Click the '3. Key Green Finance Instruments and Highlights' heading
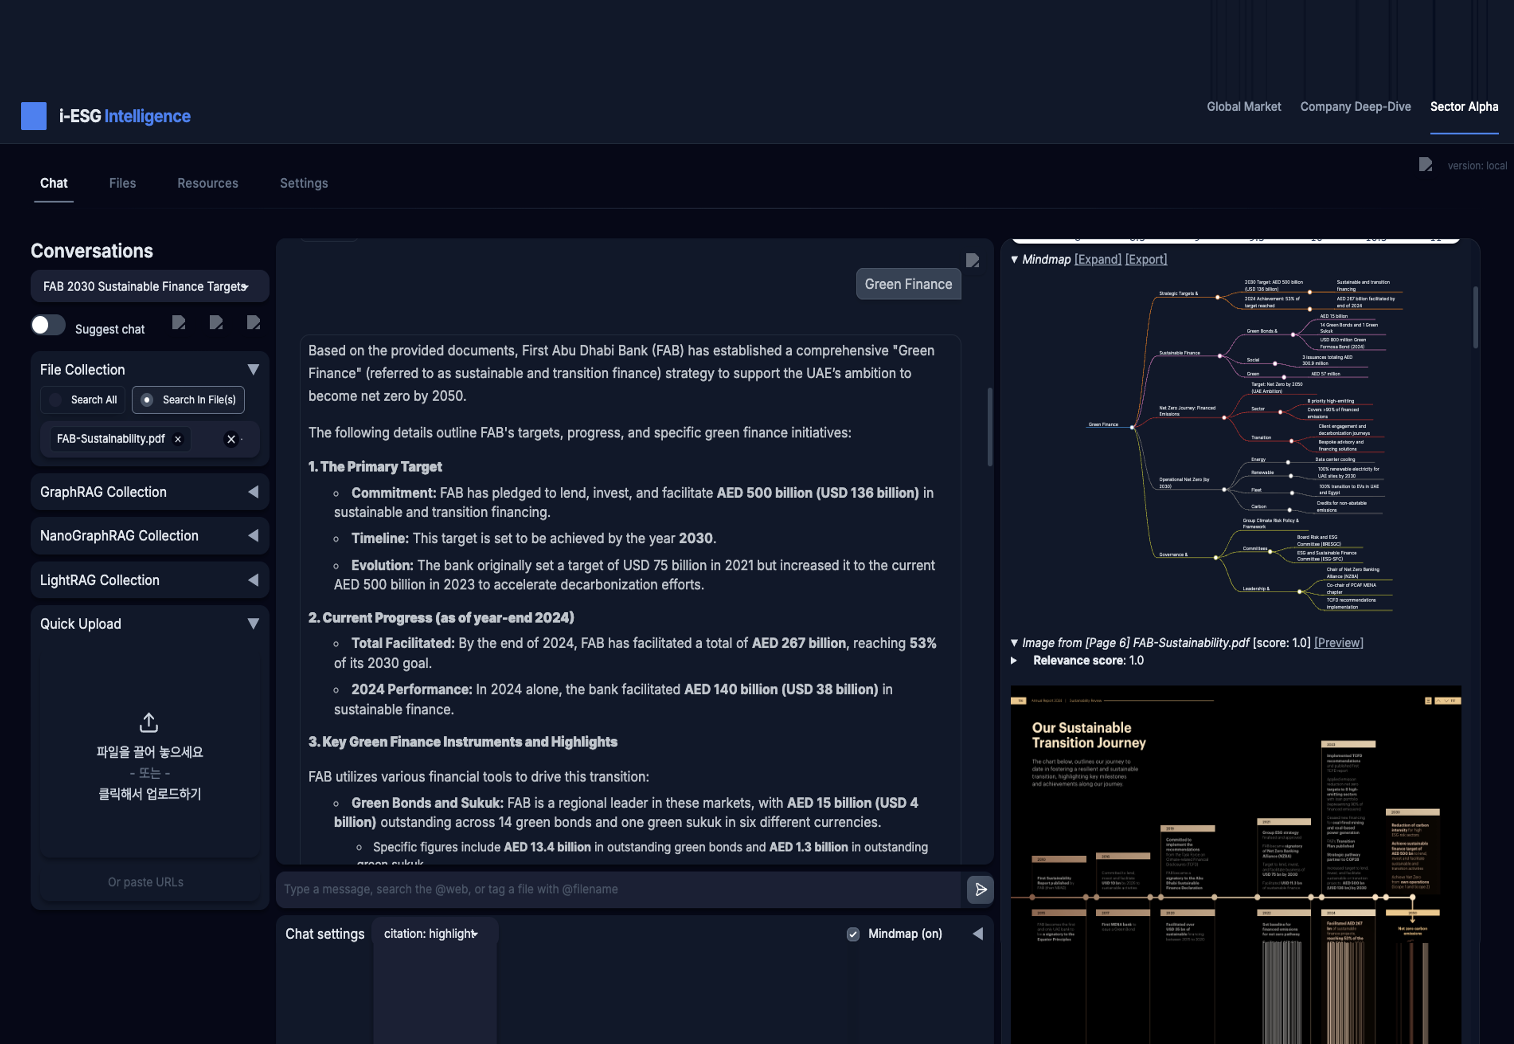This screenshot has height=1044, width=1514. pyautogui.click(x=463, y=742)
